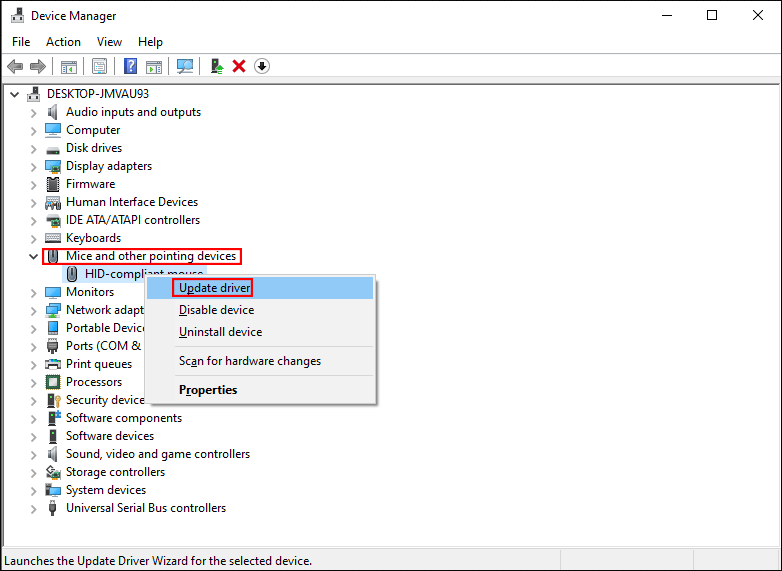Open the Help menu
The image size is (782, 571).
150,42
